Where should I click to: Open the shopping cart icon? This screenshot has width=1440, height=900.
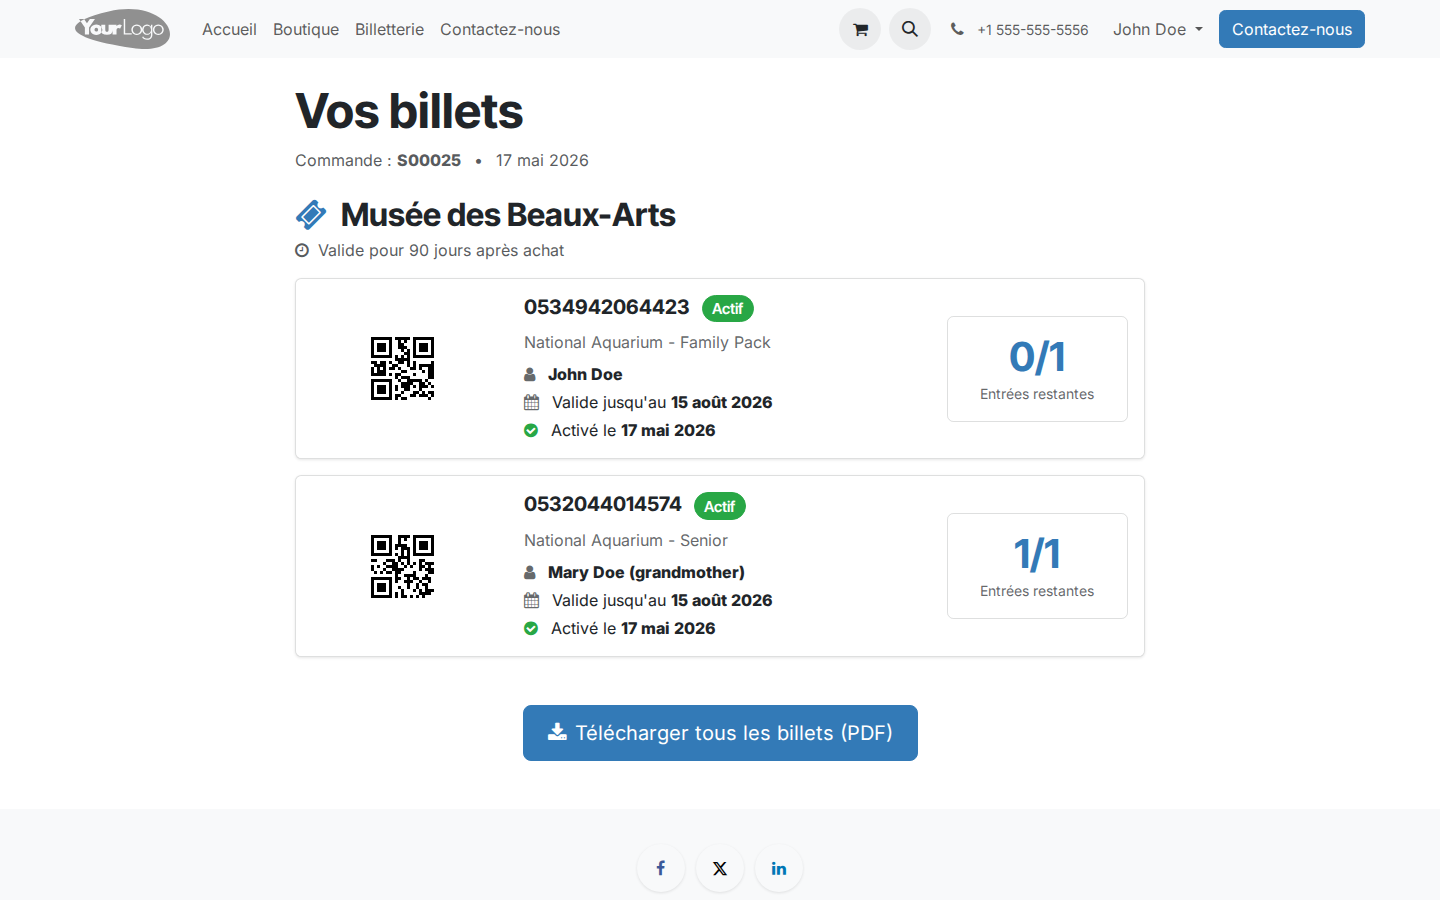click(x=860, y=29)
